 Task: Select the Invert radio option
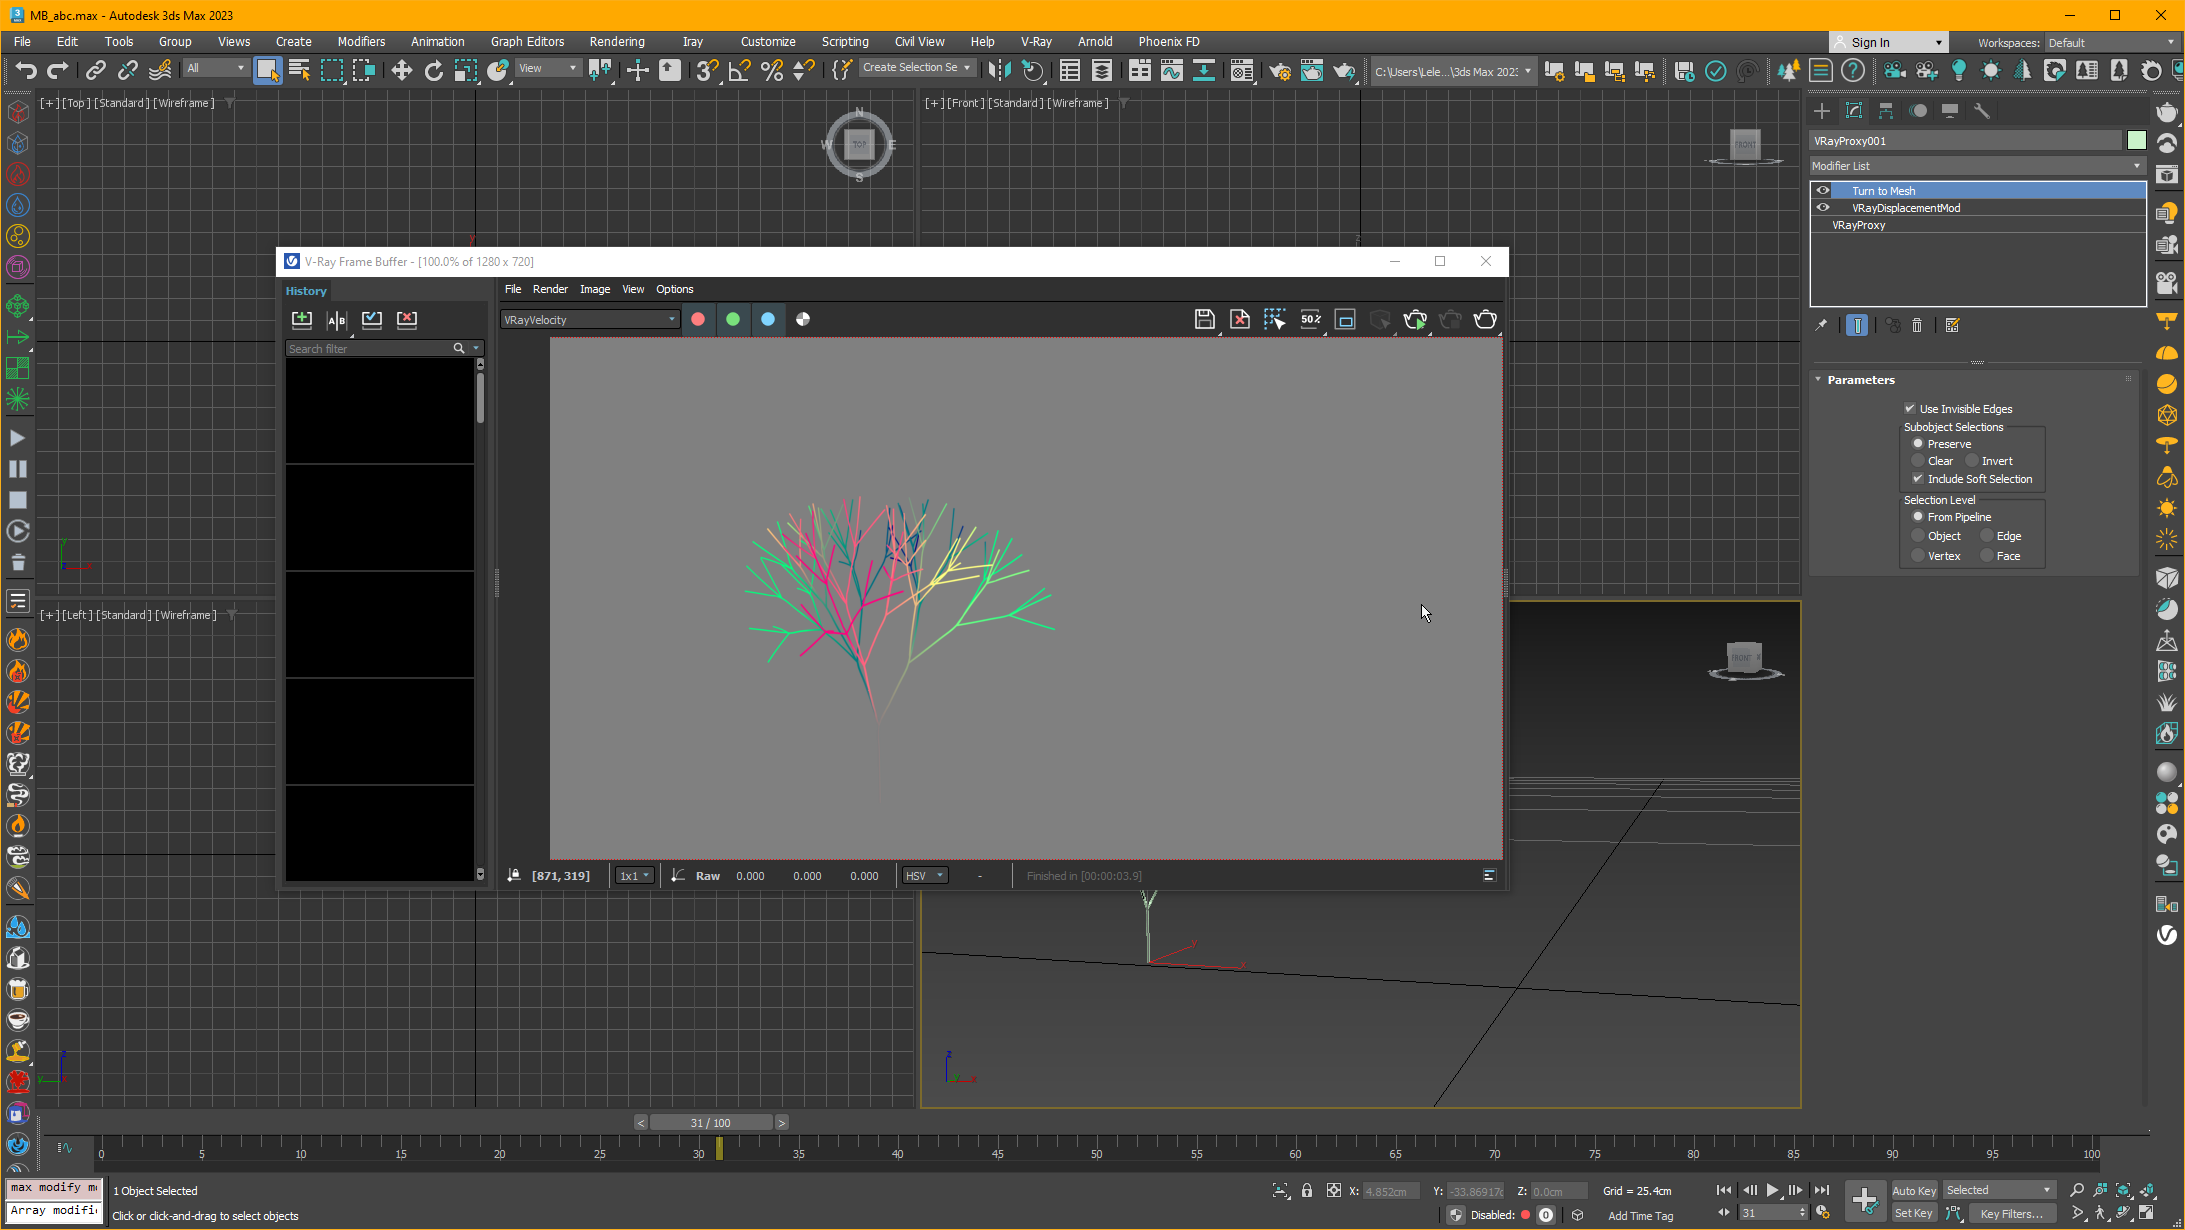[1972, 460]
